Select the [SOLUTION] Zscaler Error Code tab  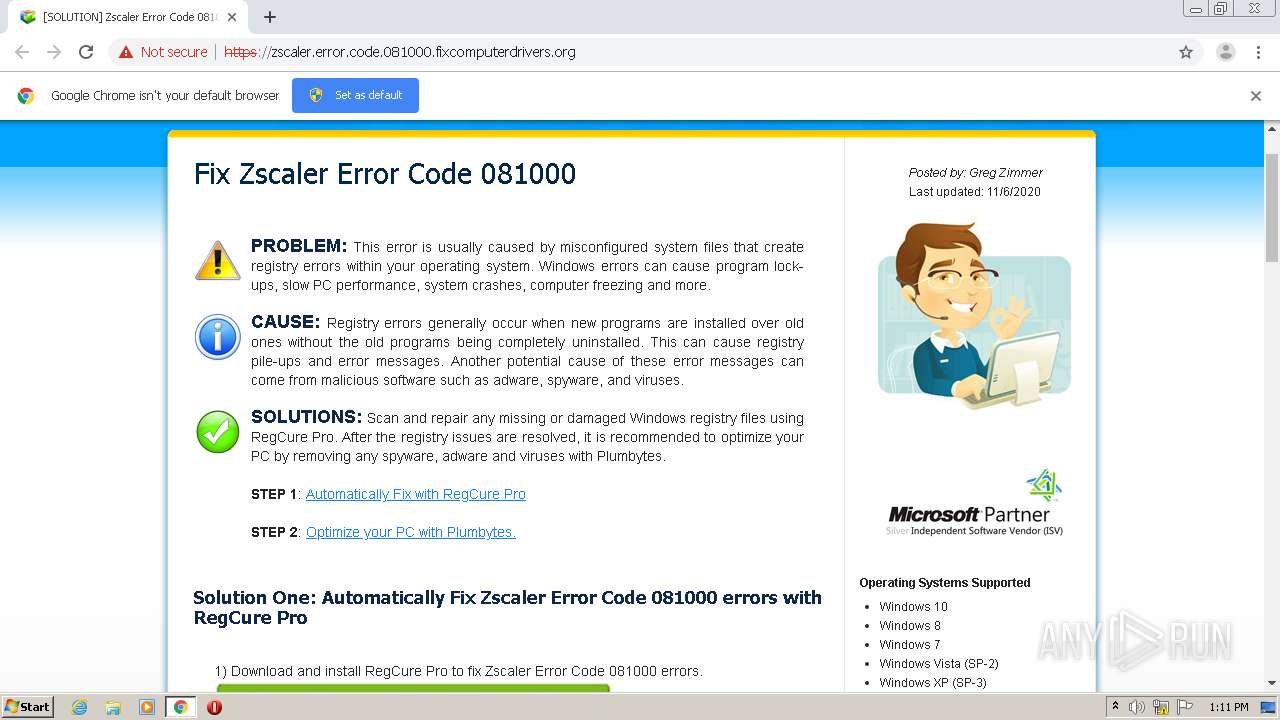click(127, 17)
